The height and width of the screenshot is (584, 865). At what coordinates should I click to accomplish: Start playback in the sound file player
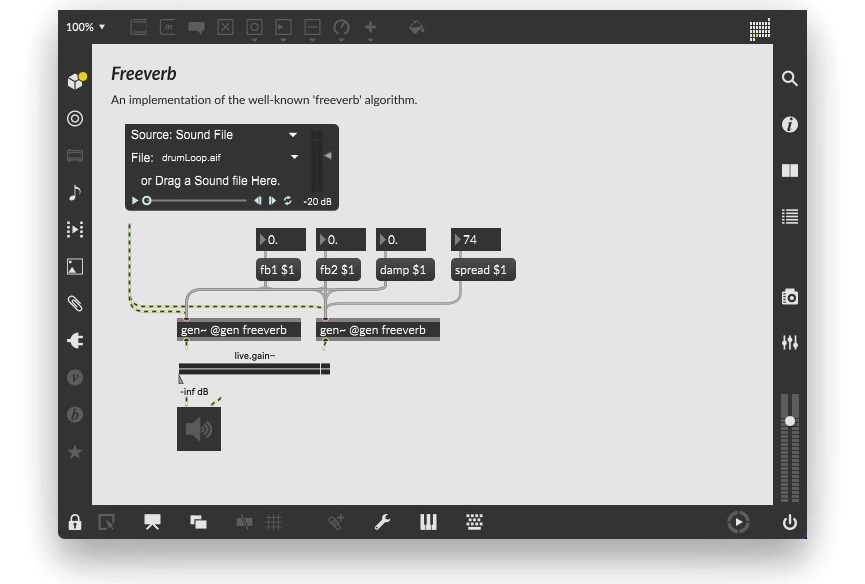(135, 201)
